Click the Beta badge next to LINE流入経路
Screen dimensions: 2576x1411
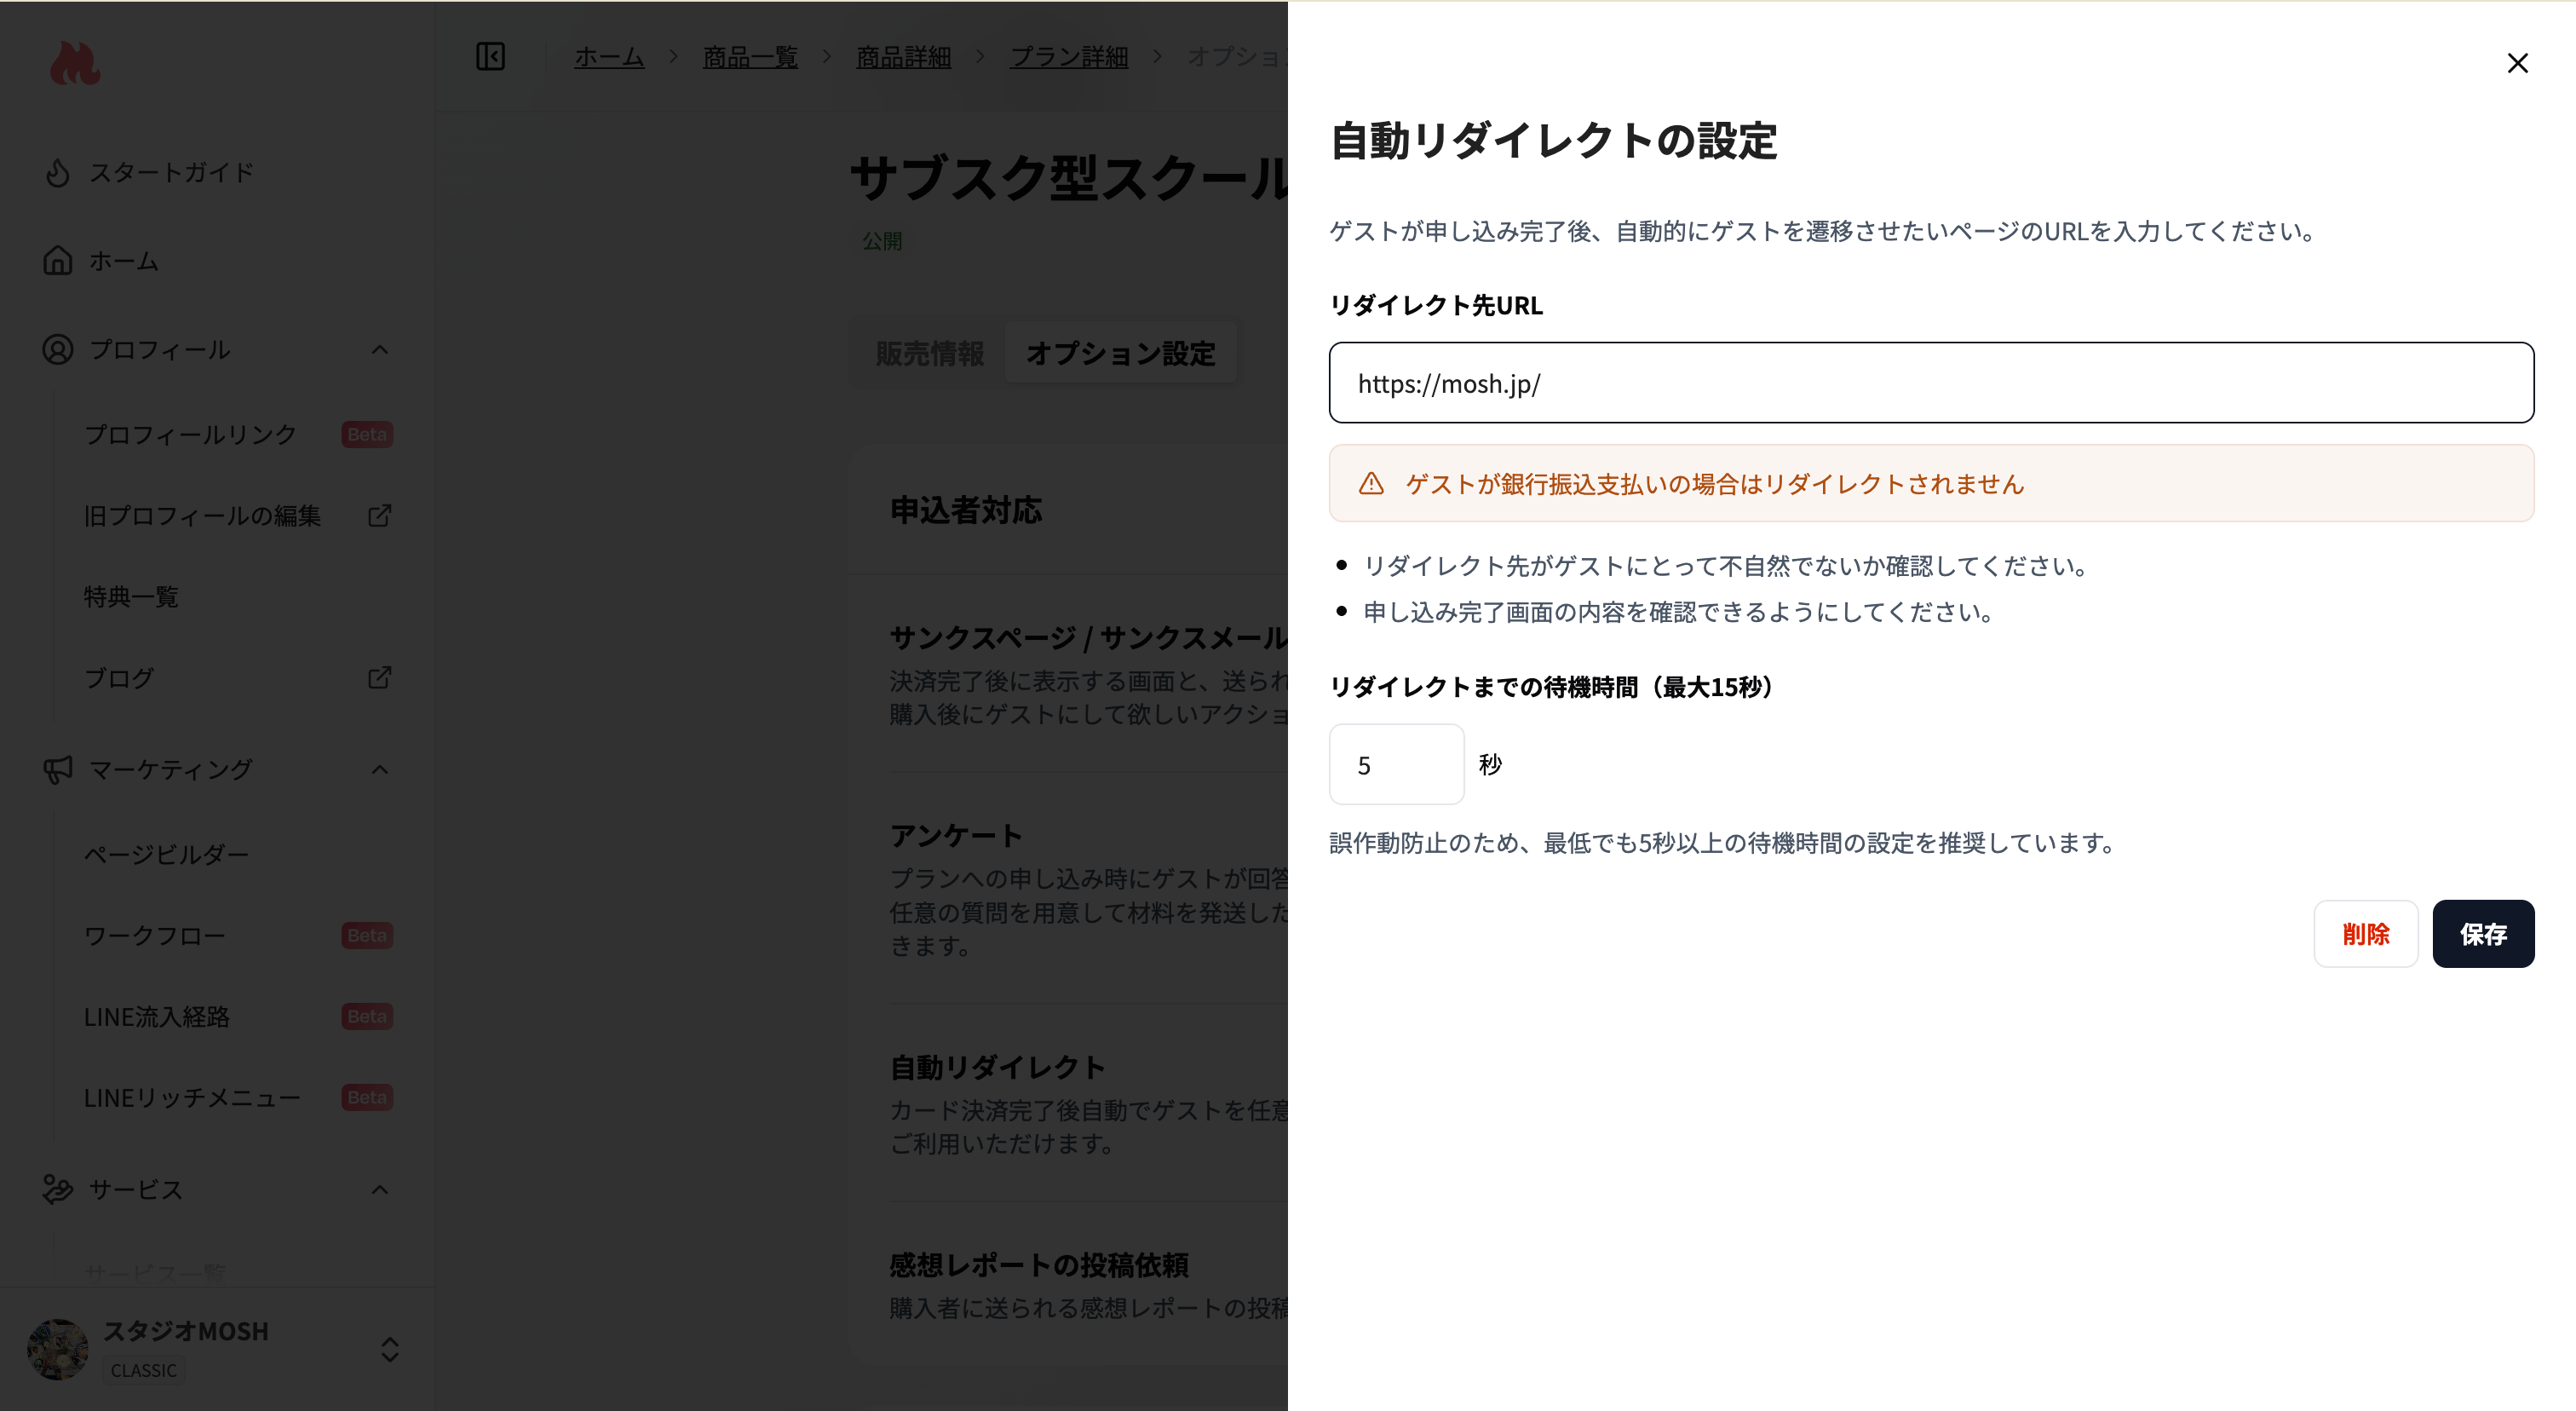click(x=367, y=1016)
